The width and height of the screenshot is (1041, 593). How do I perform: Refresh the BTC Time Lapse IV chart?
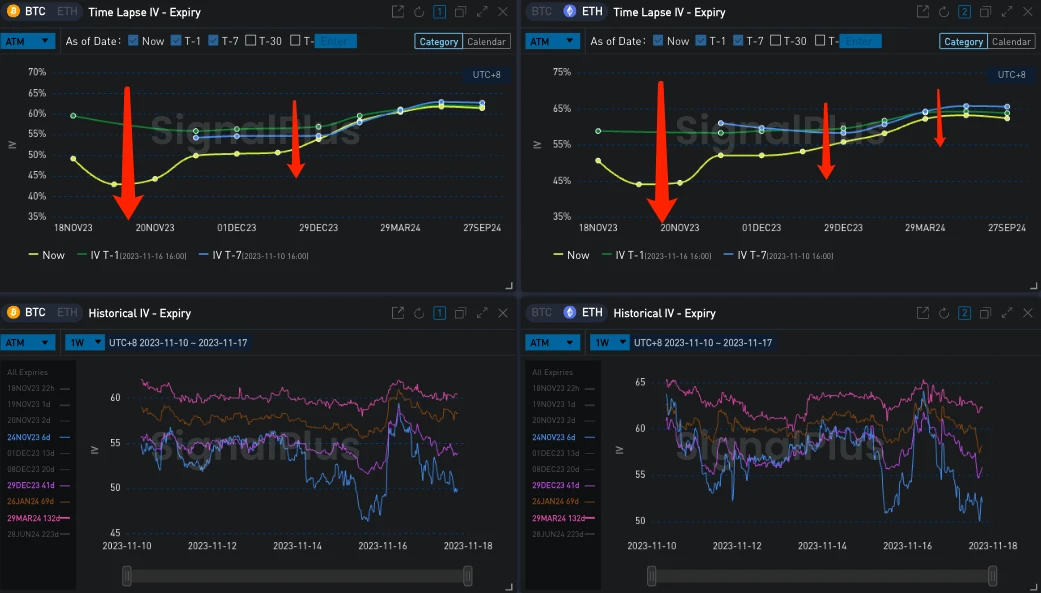(418, 12)
